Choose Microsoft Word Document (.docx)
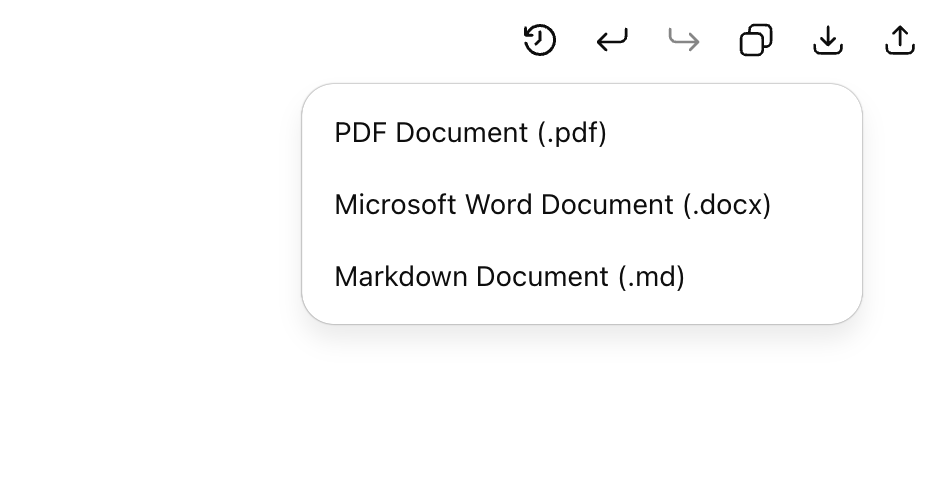This screenshot has width=934, height=492. tap(582, 204)
